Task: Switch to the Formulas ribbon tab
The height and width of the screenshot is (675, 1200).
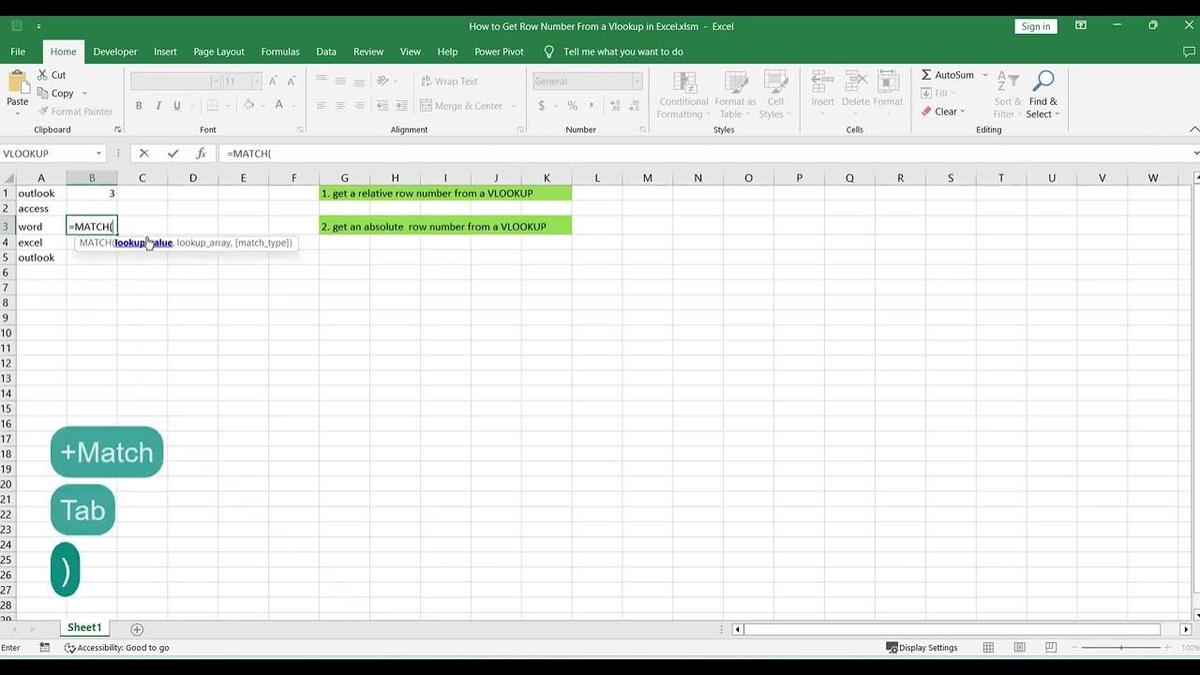Action: tap(280, 51)
